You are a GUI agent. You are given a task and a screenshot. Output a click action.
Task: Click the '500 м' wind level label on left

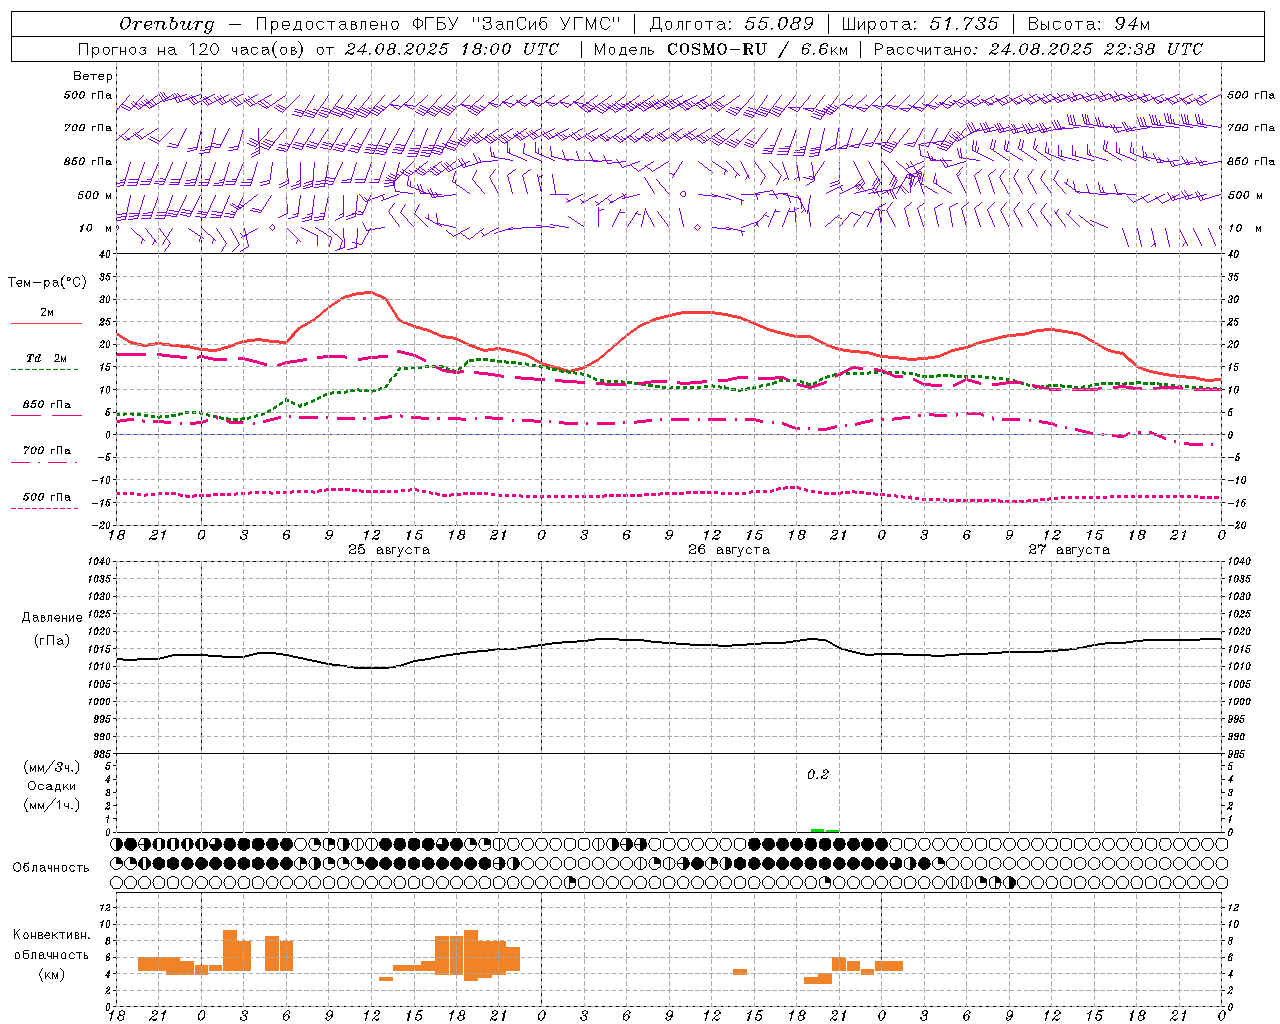[95, 195]
